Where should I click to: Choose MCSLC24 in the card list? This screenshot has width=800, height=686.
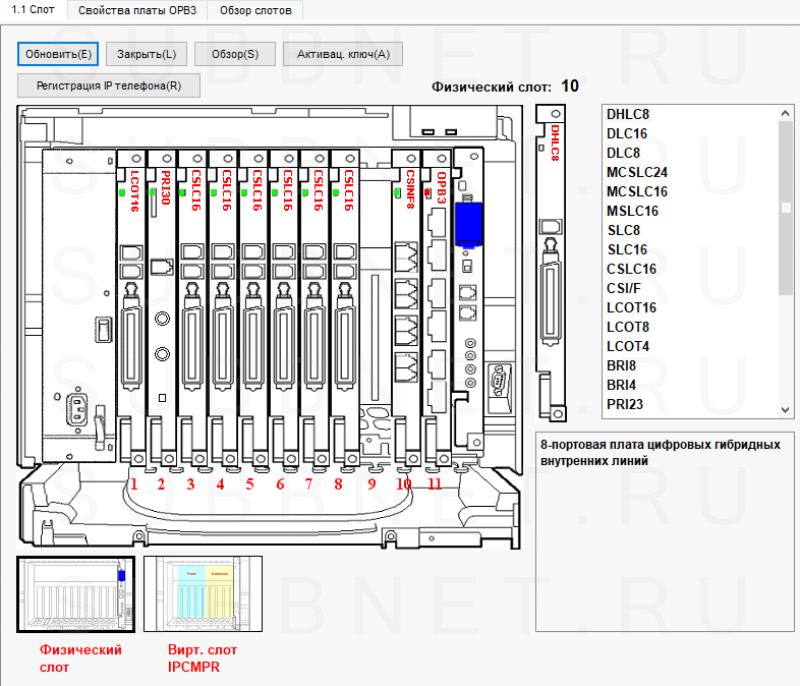636,172
